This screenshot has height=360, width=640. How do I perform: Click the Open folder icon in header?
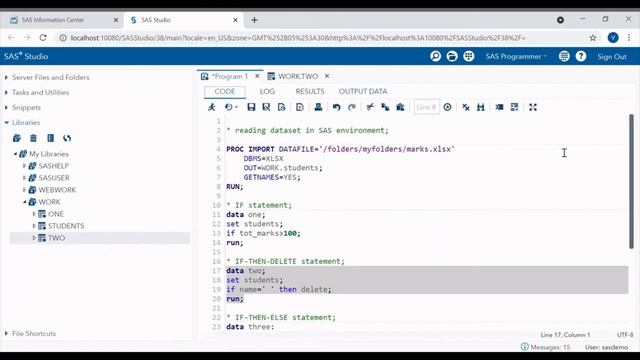click(452, 56)
